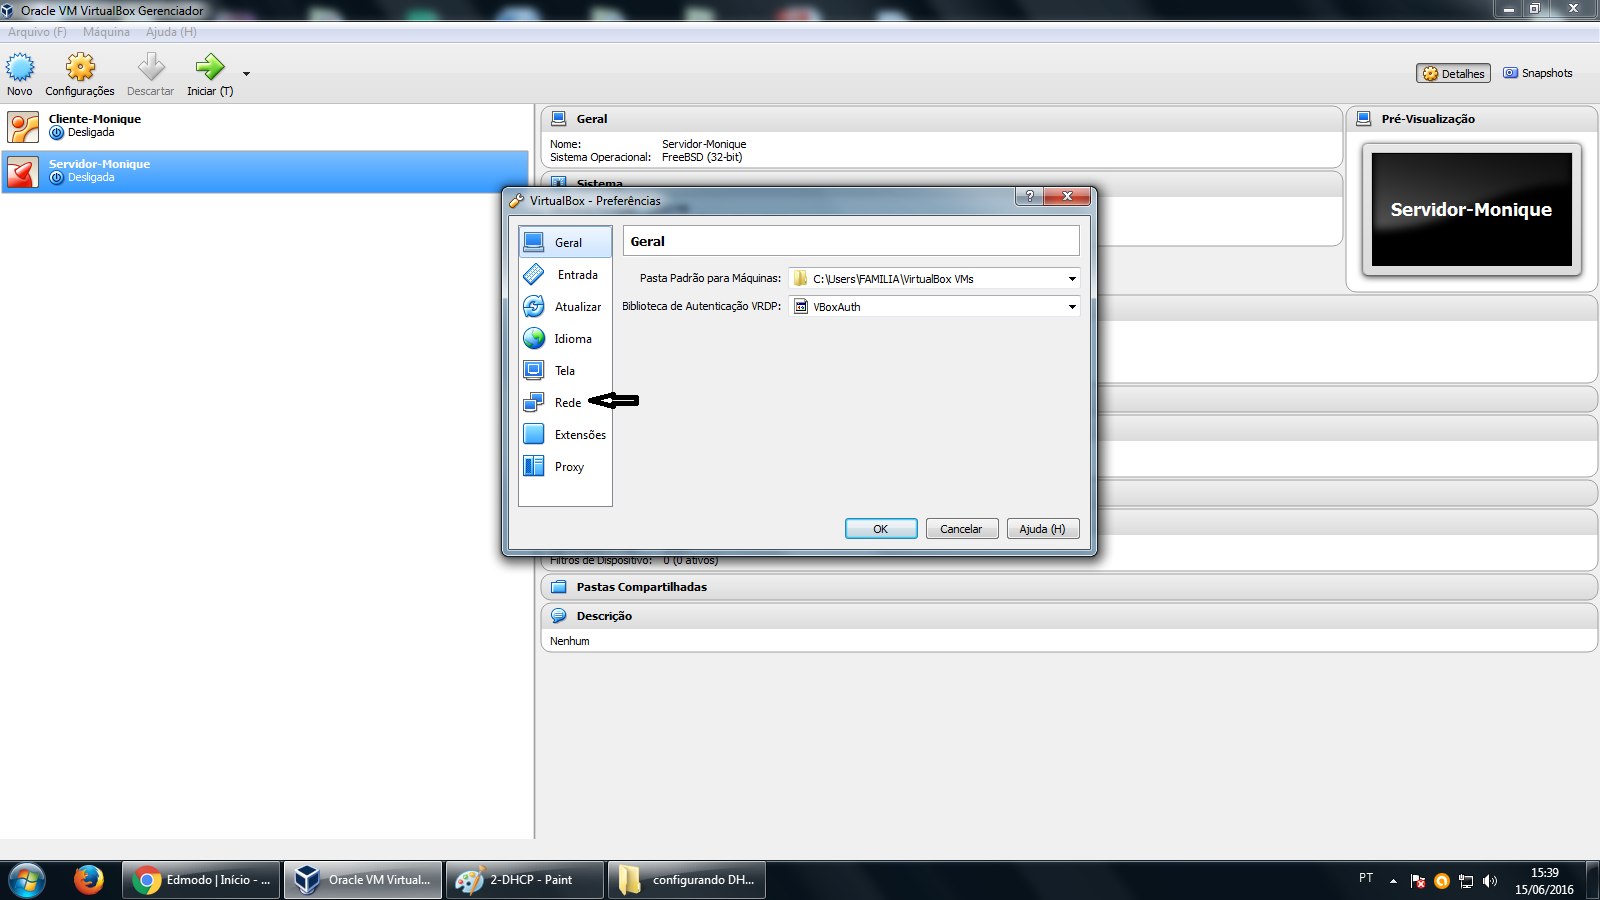Confirm preferences with OK button
Viewport: 1600px width, 900px height.
coord(881,529)
